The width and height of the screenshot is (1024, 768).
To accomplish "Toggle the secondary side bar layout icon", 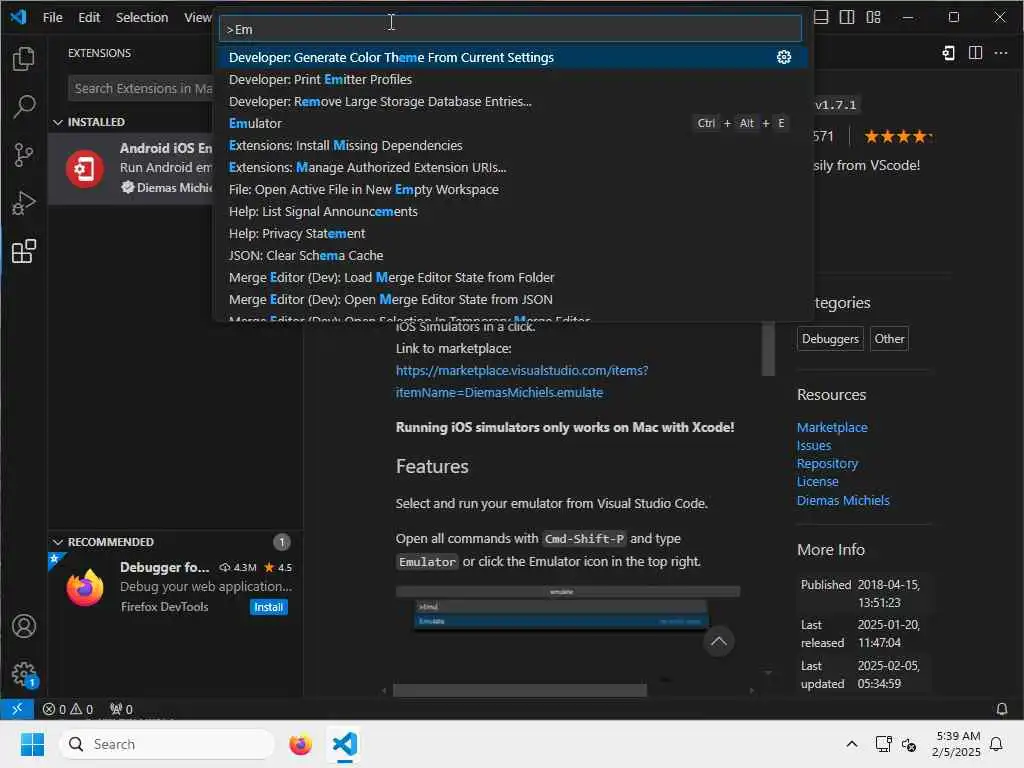I will click(847, 18).
